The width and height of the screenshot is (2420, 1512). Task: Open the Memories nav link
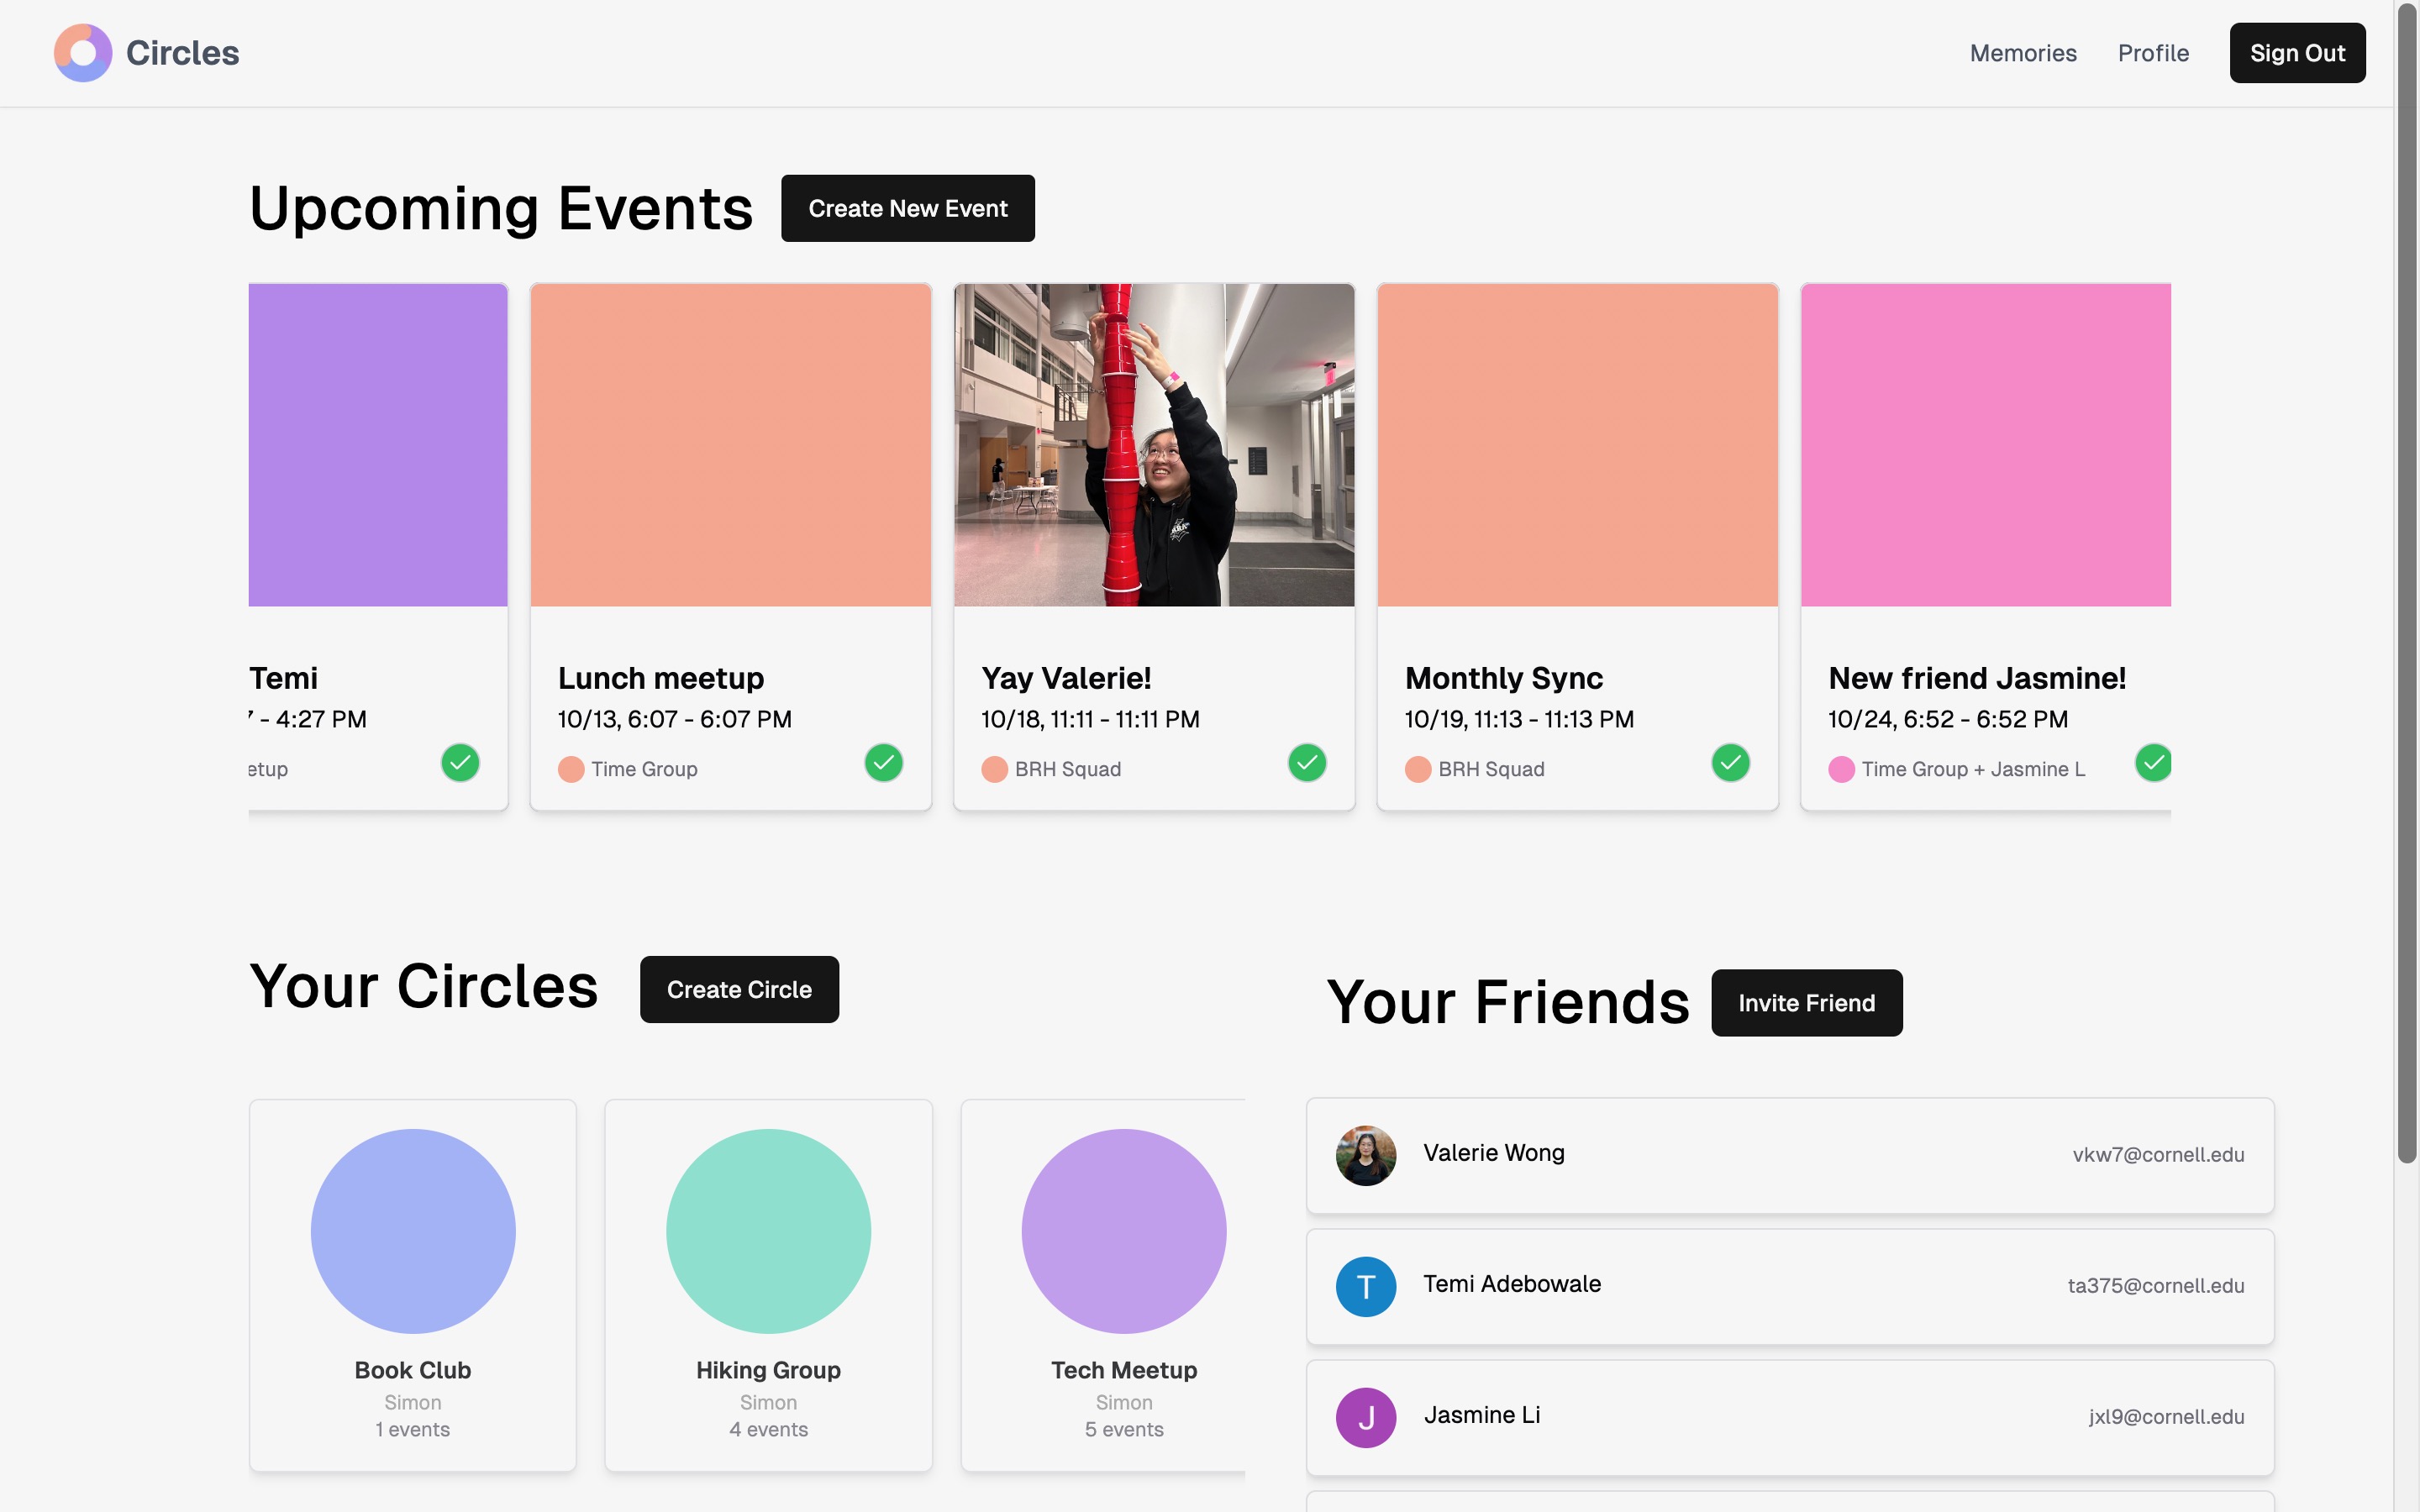(x=2022, y=53)
